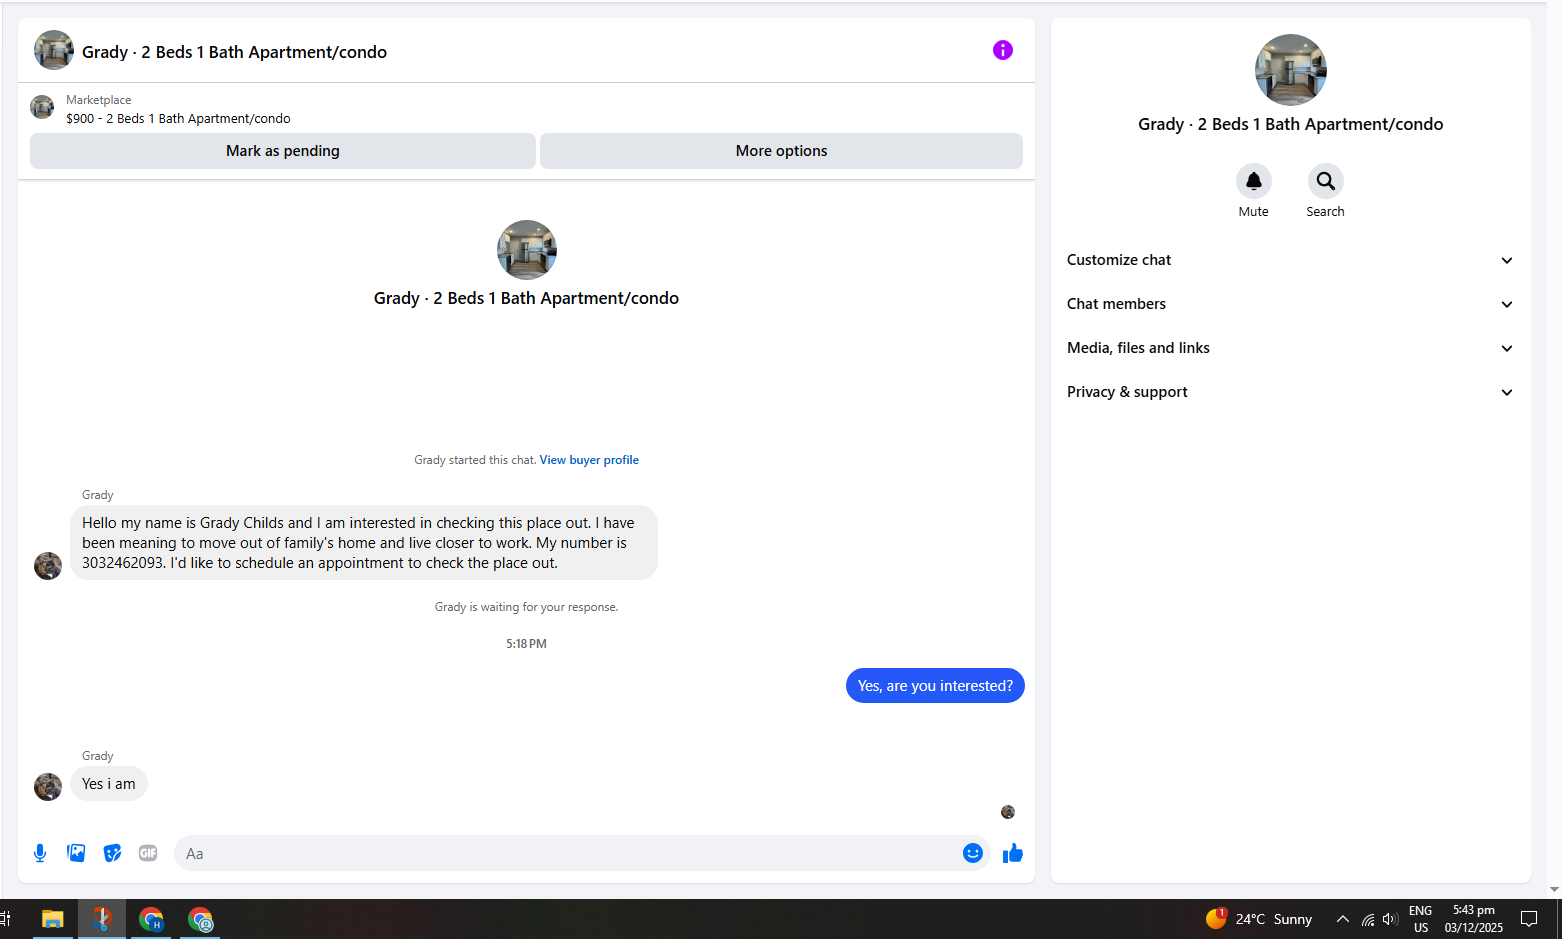
Task: Open weather widget showing 24°C Sunny
Action: coord(1259,919)
